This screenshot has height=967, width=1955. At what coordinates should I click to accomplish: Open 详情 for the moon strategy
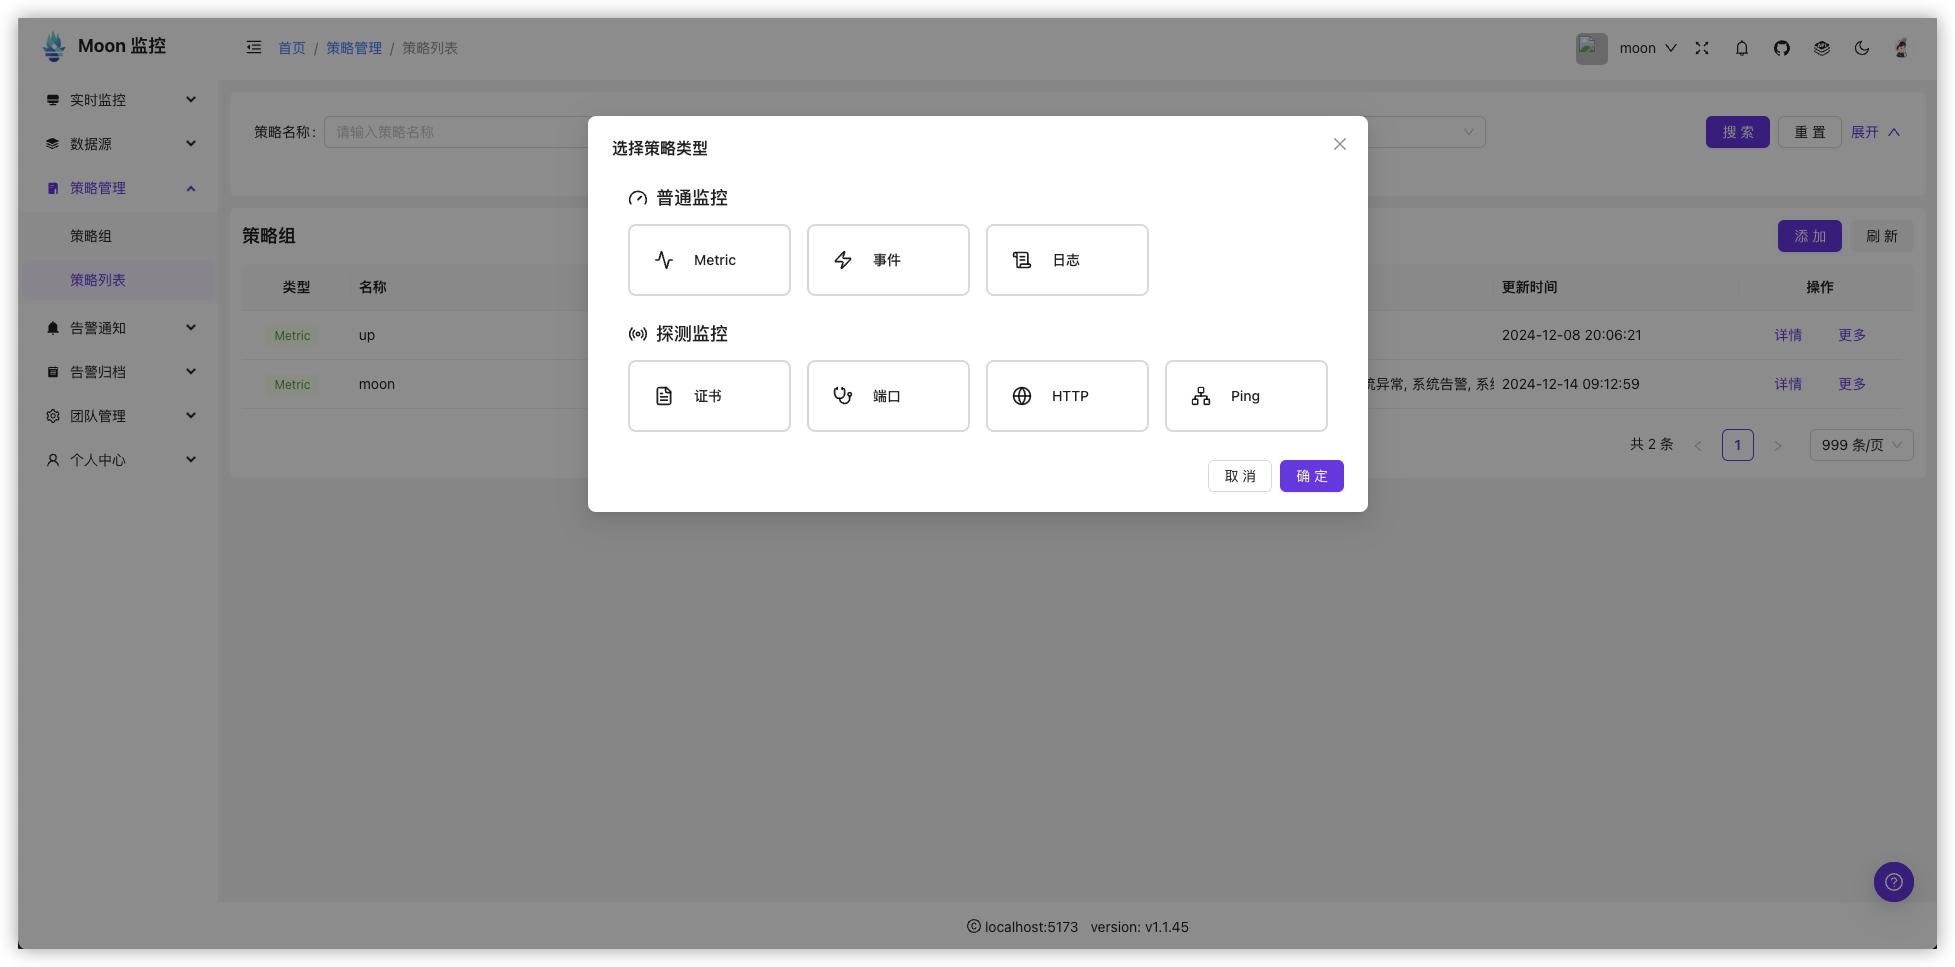pos(1788,384)
